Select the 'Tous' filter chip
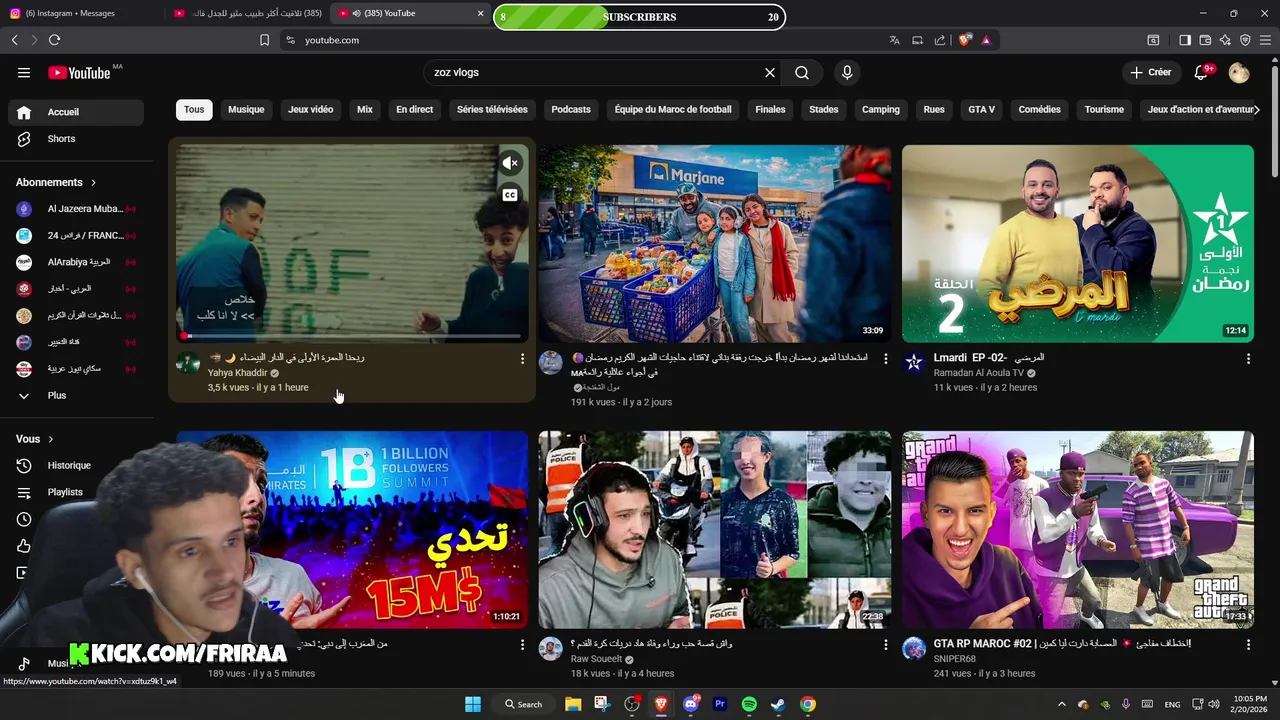Image resolution: width=1280 pixels, height=720 pixels. [194, 109]
